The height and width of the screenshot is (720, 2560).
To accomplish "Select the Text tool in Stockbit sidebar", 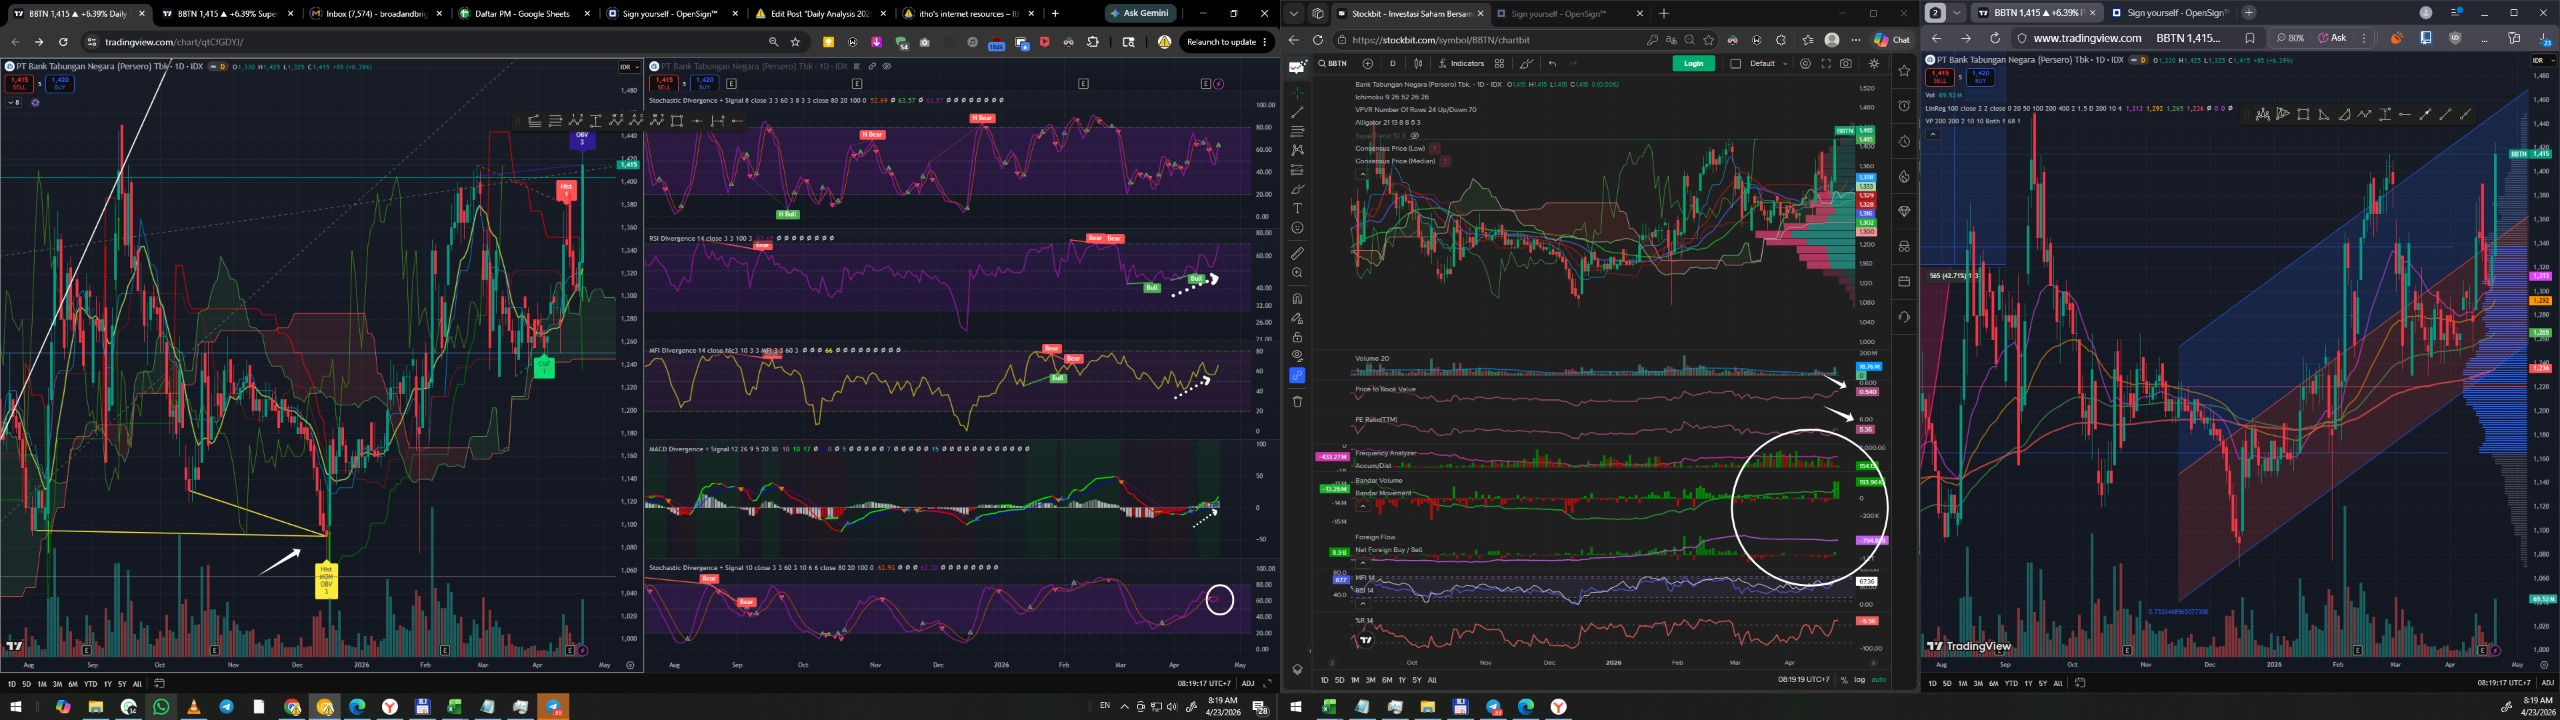I will pos(1297,208).
